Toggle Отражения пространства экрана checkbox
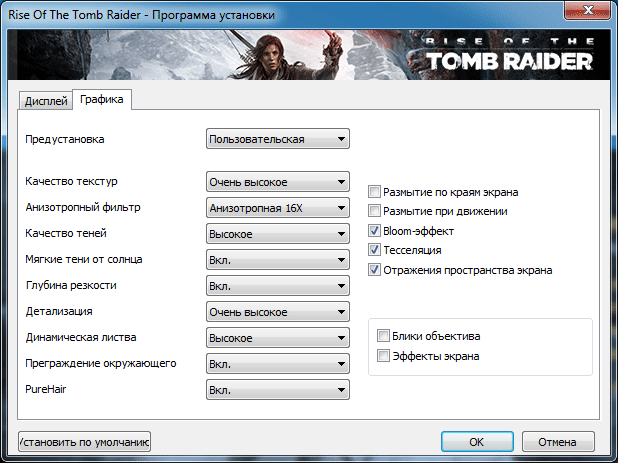The width and height of the screenshot is (618, 463). pos(374,270)
